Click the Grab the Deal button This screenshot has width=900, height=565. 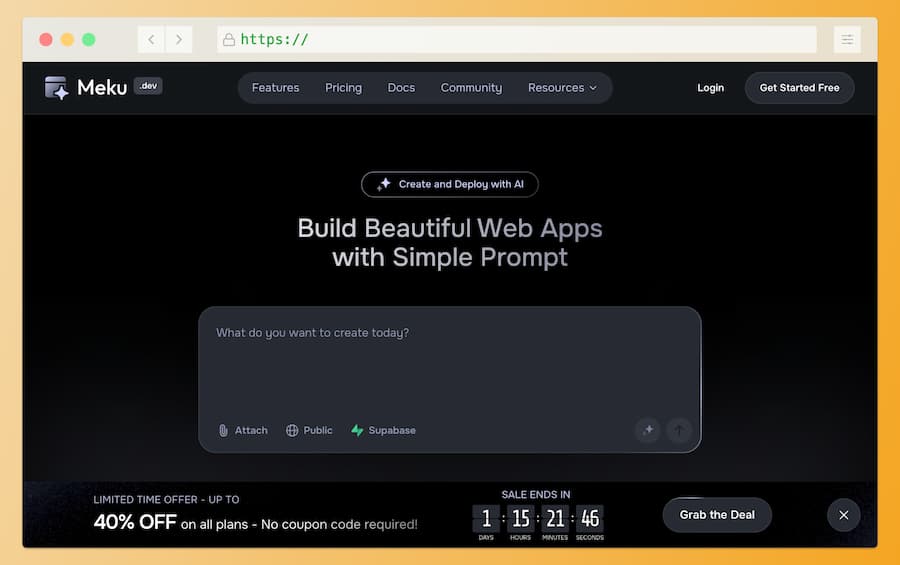pos(717,515)
